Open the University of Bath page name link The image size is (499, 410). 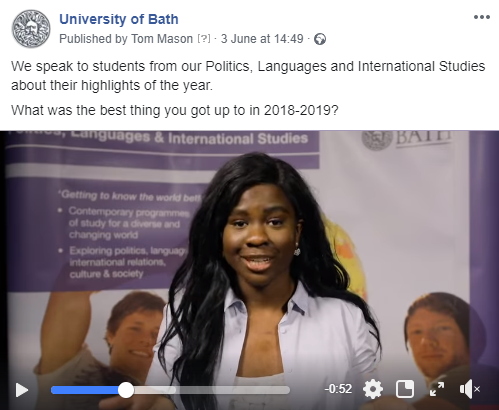coord(119,19)
